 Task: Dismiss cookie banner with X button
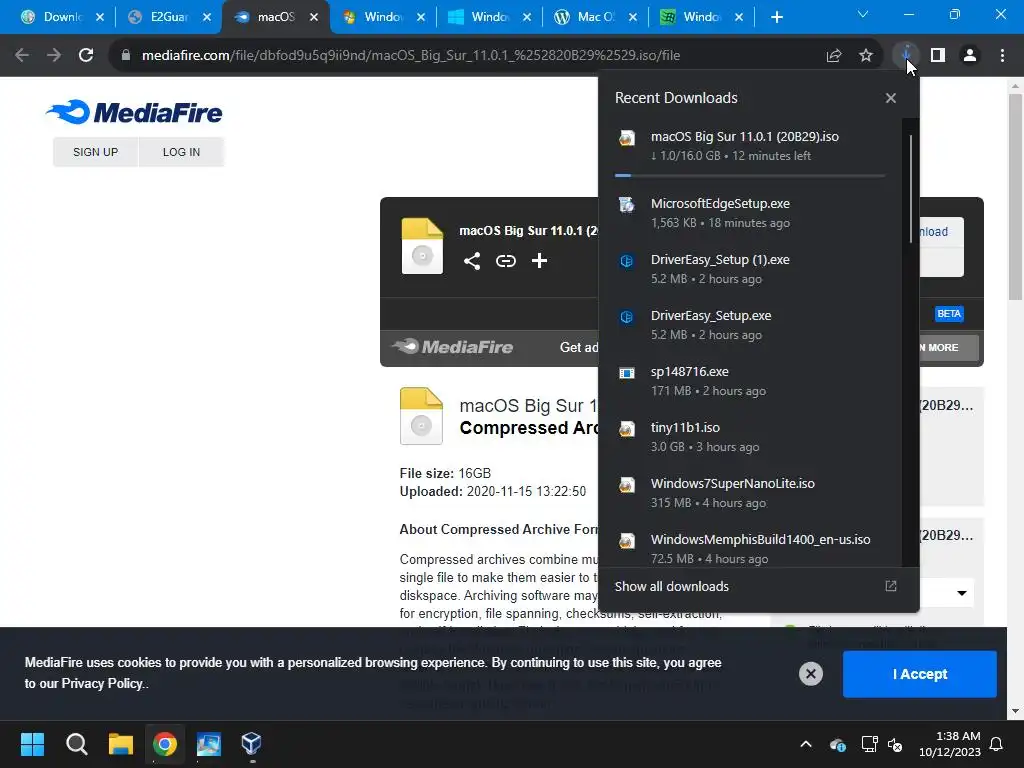pyautogui.click(x=810, y=674)
